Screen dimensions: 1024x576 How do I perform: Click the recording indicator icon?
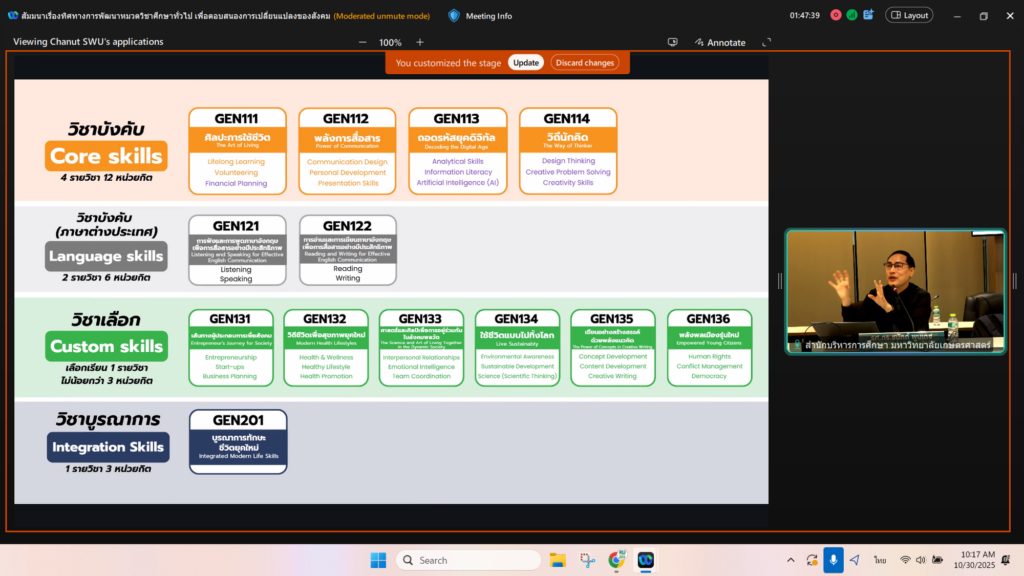pyautogui.click(x=836, y=15)
